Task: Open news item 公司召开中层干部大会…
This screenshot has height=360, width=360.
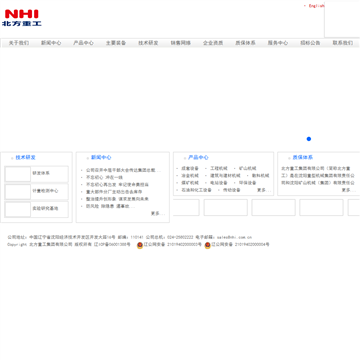Action: tap(123, 170)
